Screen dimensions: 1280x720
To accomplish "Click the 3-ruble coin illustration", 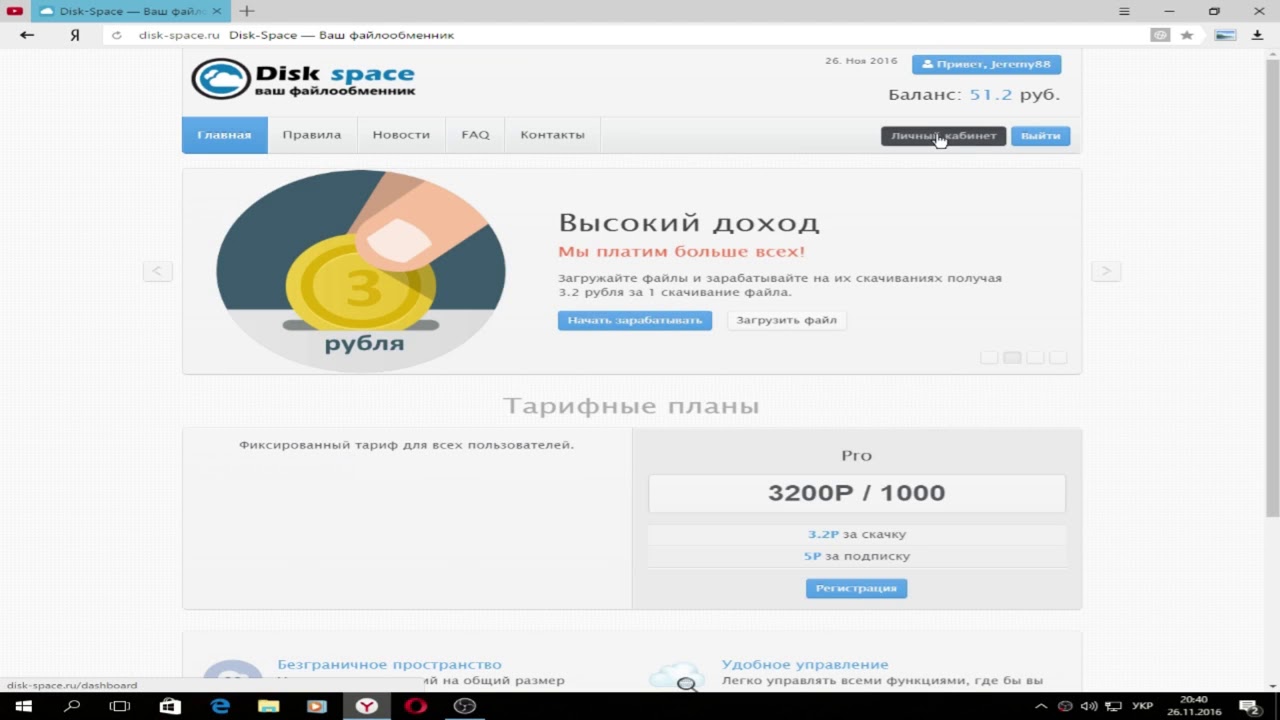I will coord(361,271).
